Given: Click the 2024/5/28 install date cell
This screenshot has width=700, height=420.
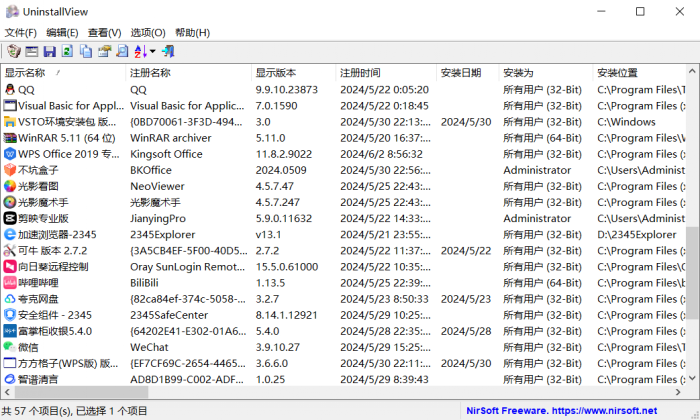Looking at the screenshot, I should pos(466,331).
